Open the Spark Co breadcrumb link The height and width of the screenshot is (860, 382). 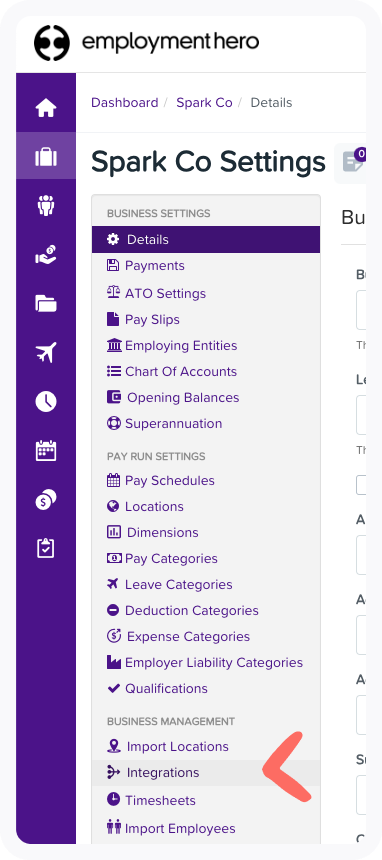[204, 103]
